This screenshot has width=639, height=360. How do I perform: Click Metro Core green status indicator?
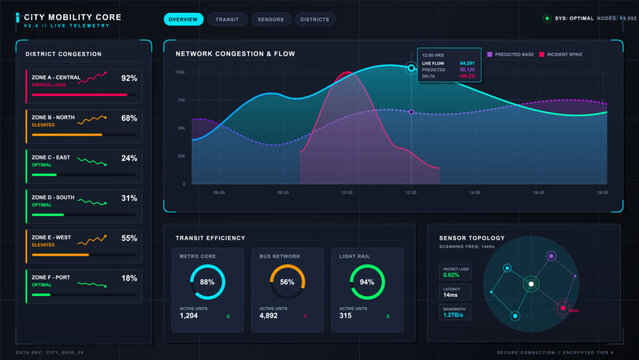tap(228, 316)
